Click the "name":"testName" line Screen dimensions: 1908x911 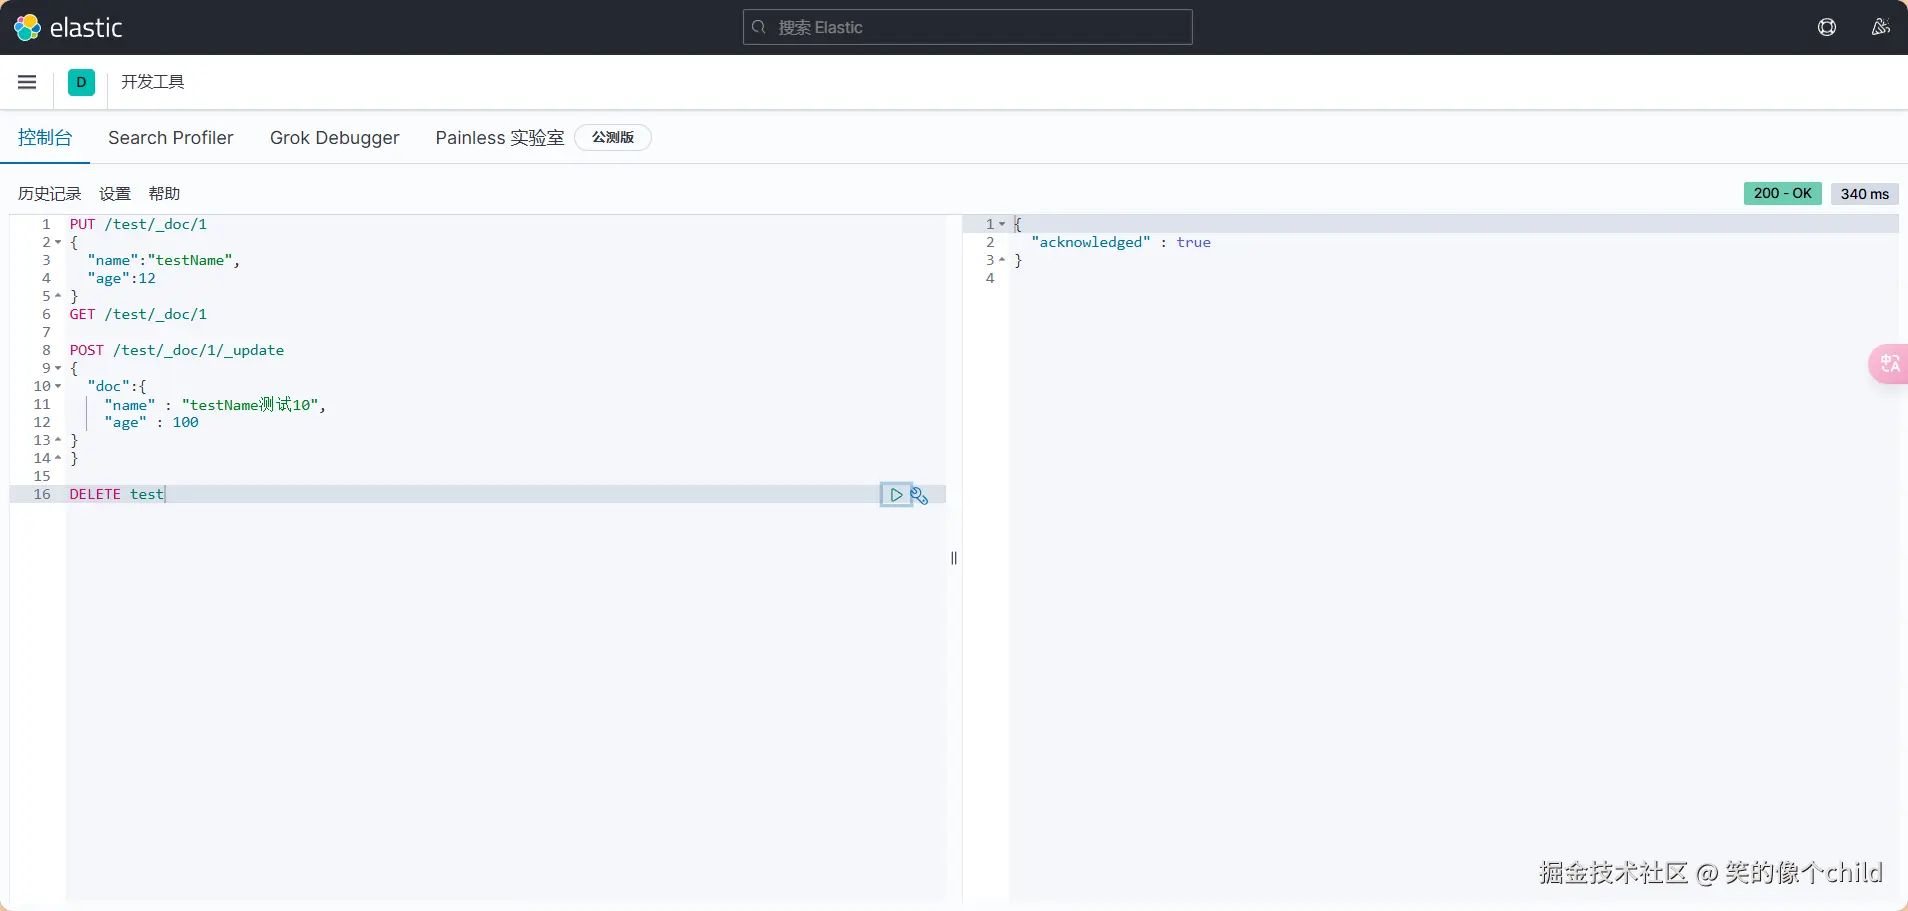point(164,260)
